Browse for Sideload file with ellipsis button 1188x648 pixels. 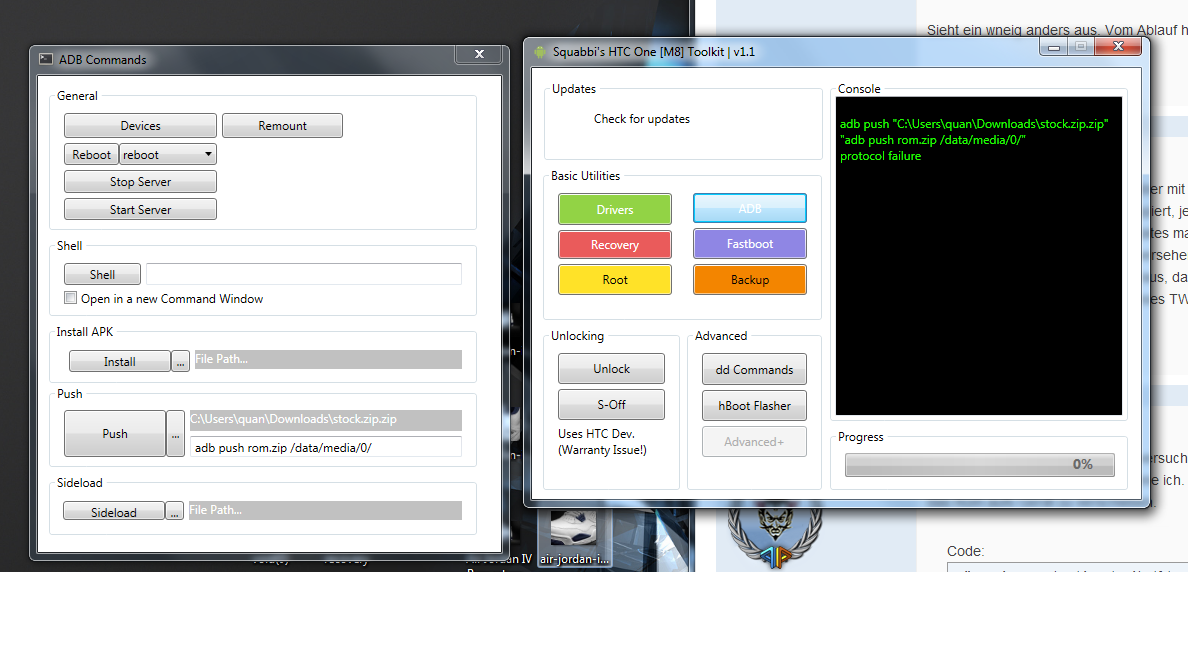click(175, 512)
